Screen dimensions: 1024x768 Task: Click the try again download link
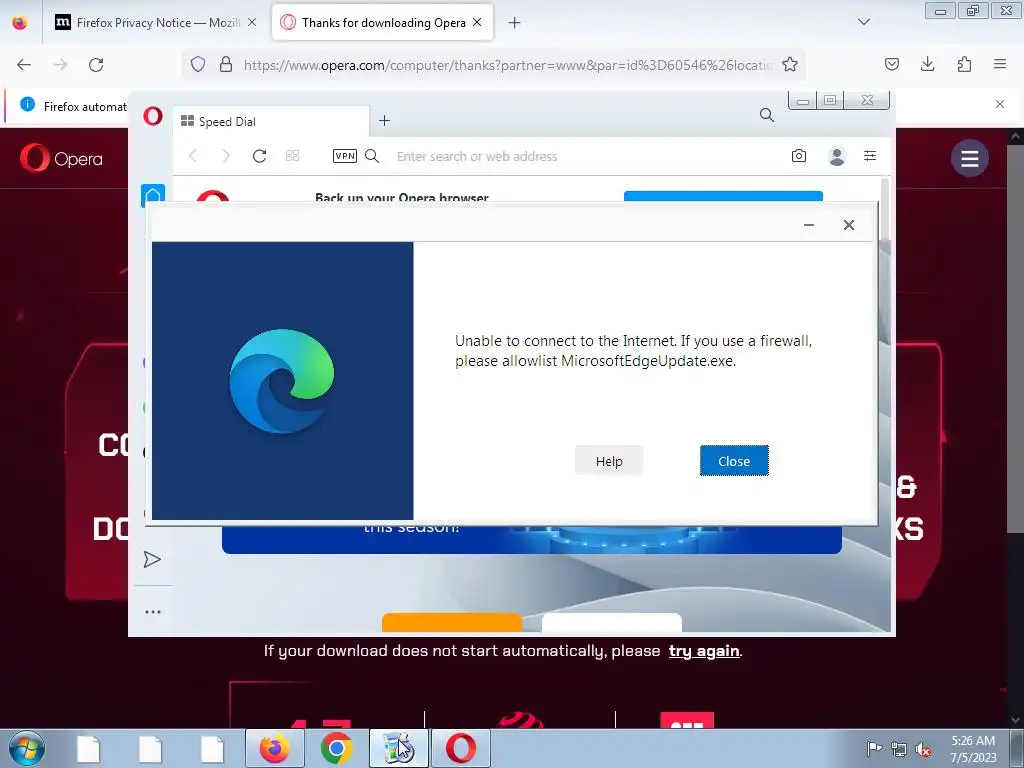pos(704,651)
